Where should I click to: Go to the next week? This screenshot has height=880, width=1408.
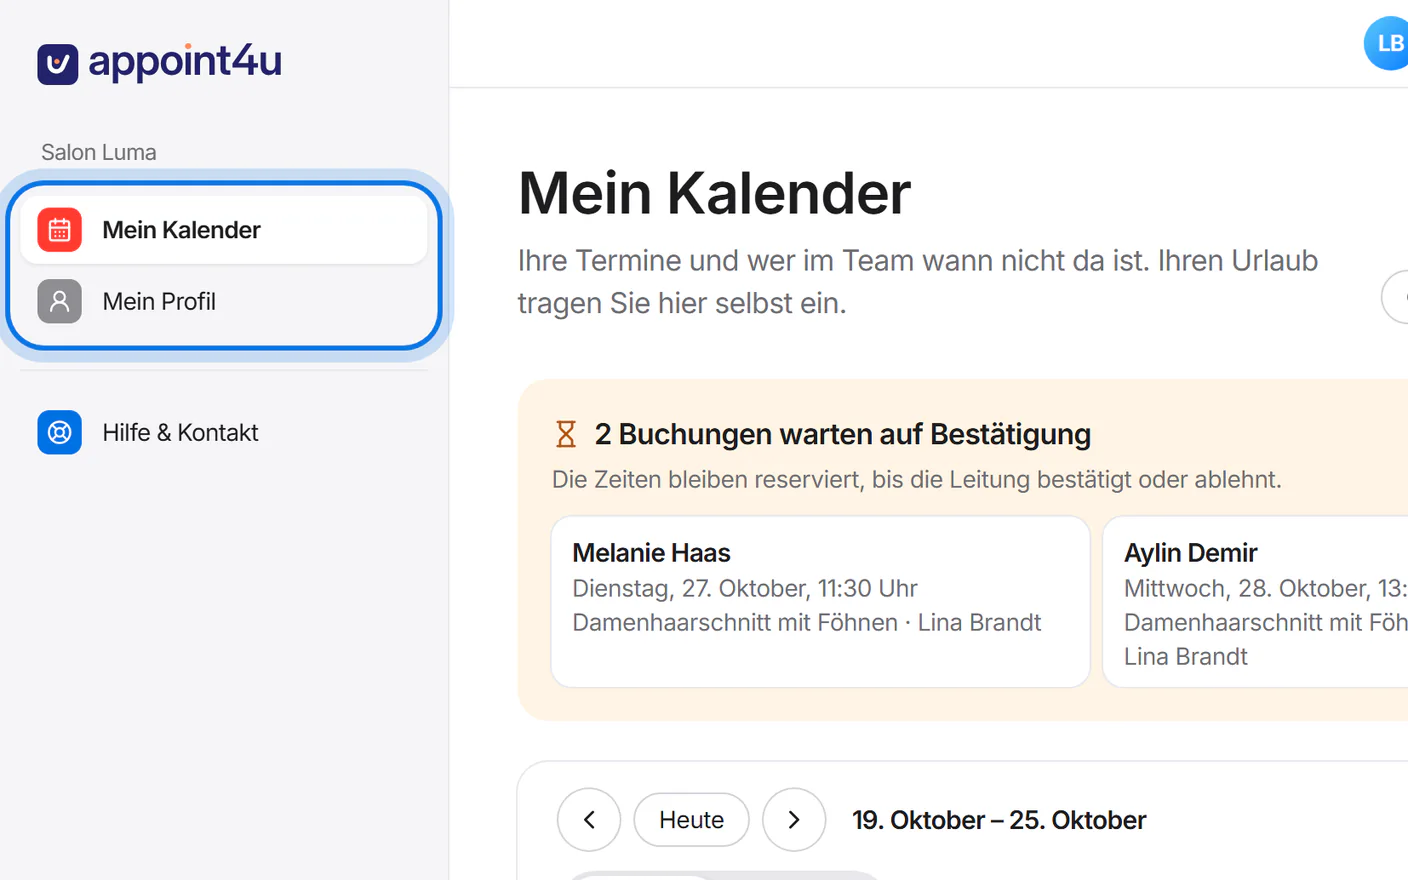794,820
